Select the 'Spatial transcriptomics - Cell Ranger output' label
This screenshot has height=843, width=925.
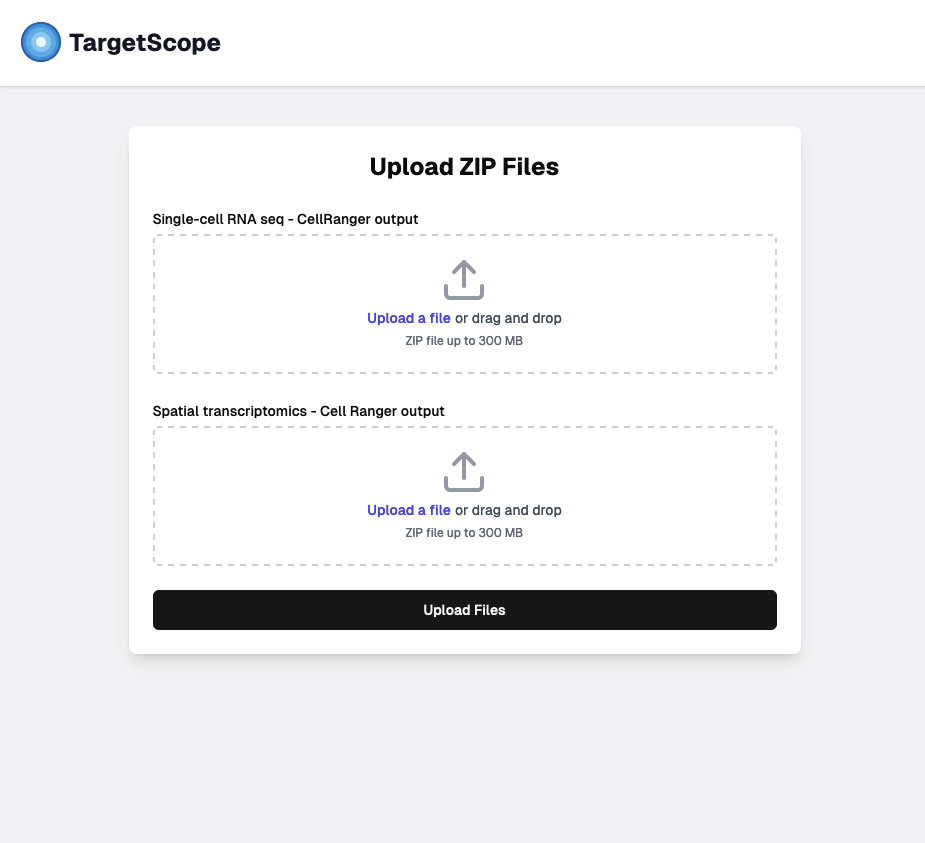(x=297, y=411)
